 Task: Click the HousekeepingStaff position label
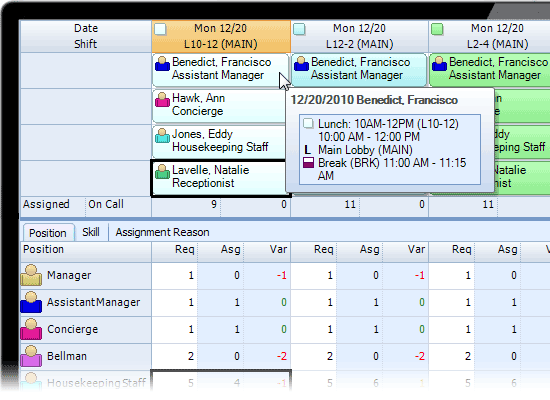[96, 383]
